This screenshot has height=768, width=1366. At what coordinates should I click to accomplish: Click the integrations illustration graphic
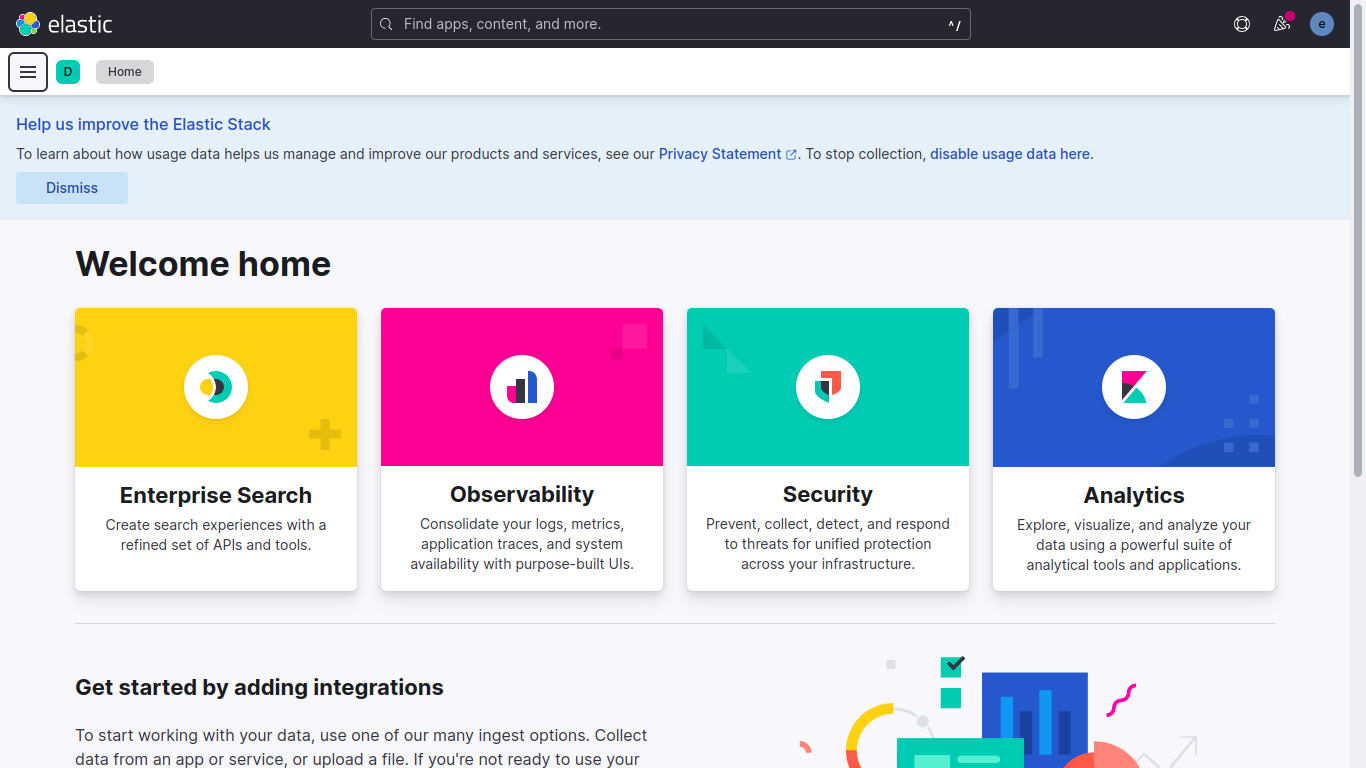[x=1000, y=712]
